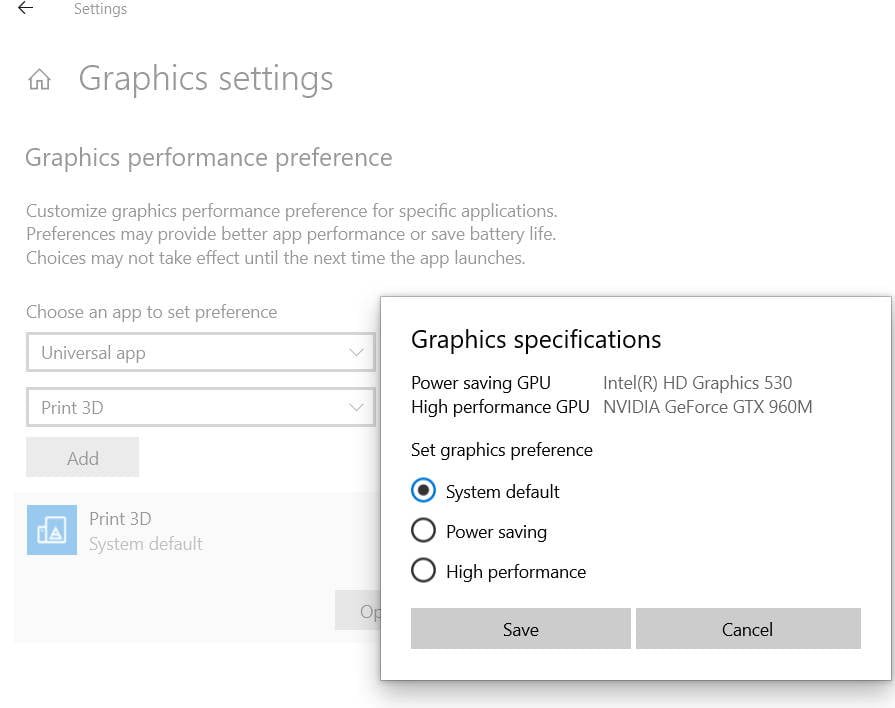Click the Intel(R) HD Graphics 530 text
Screen dimensions: 895x708
pyautogui.click(x=698, y=383)
